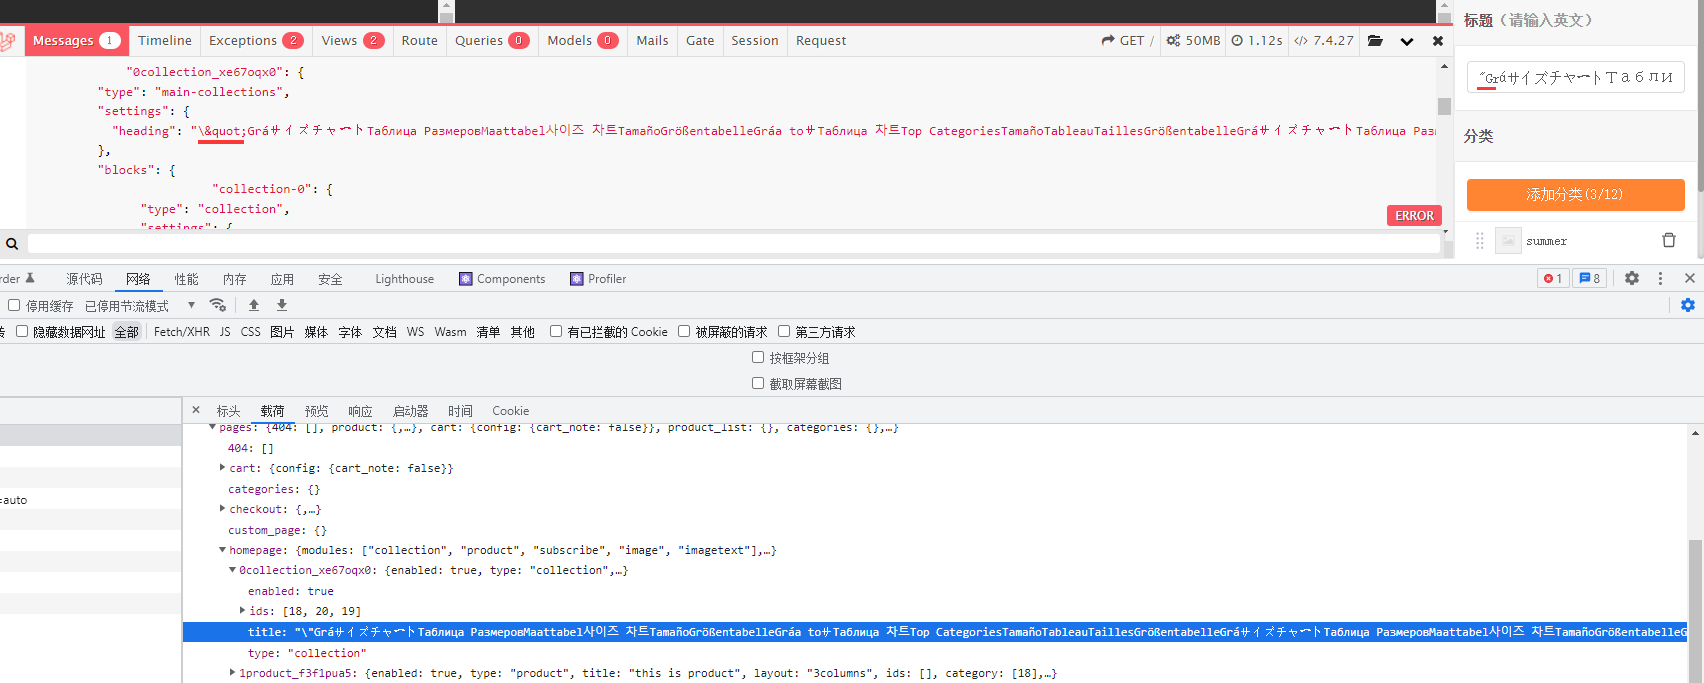1704x683 pixels.
Task: Minimize debugbar with the down chevron icon
Action: pyautogui.click(x=1407, y=41)
